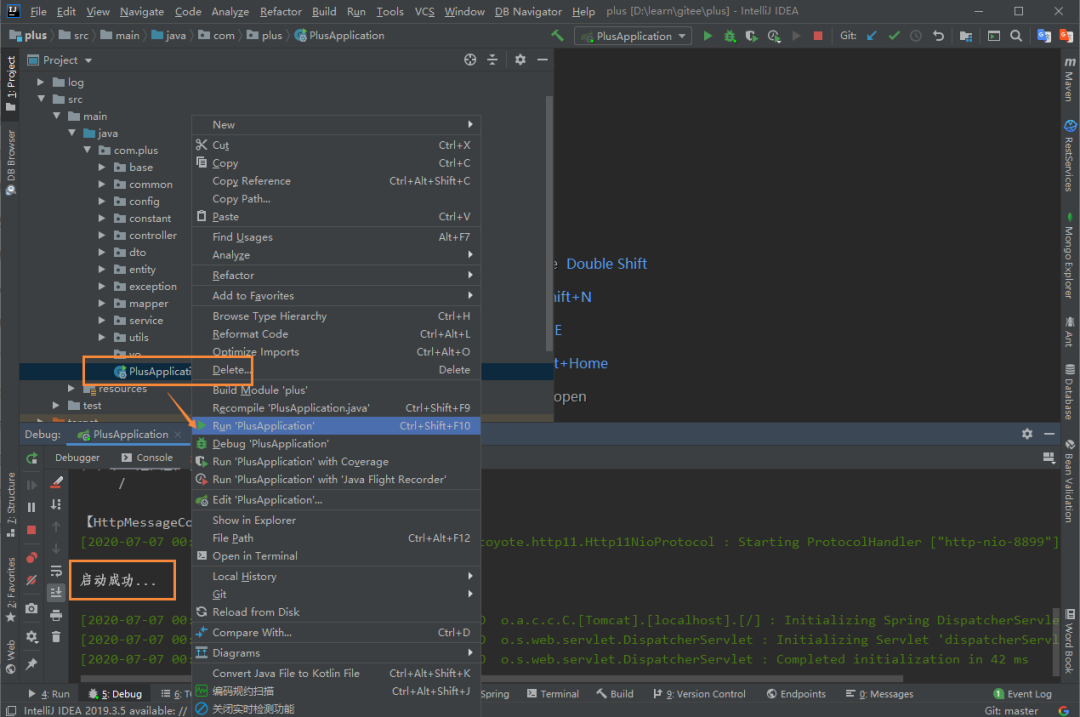Expand the controller package
This screenshot has height=717, width=1080.
click(x=102, y=235)
